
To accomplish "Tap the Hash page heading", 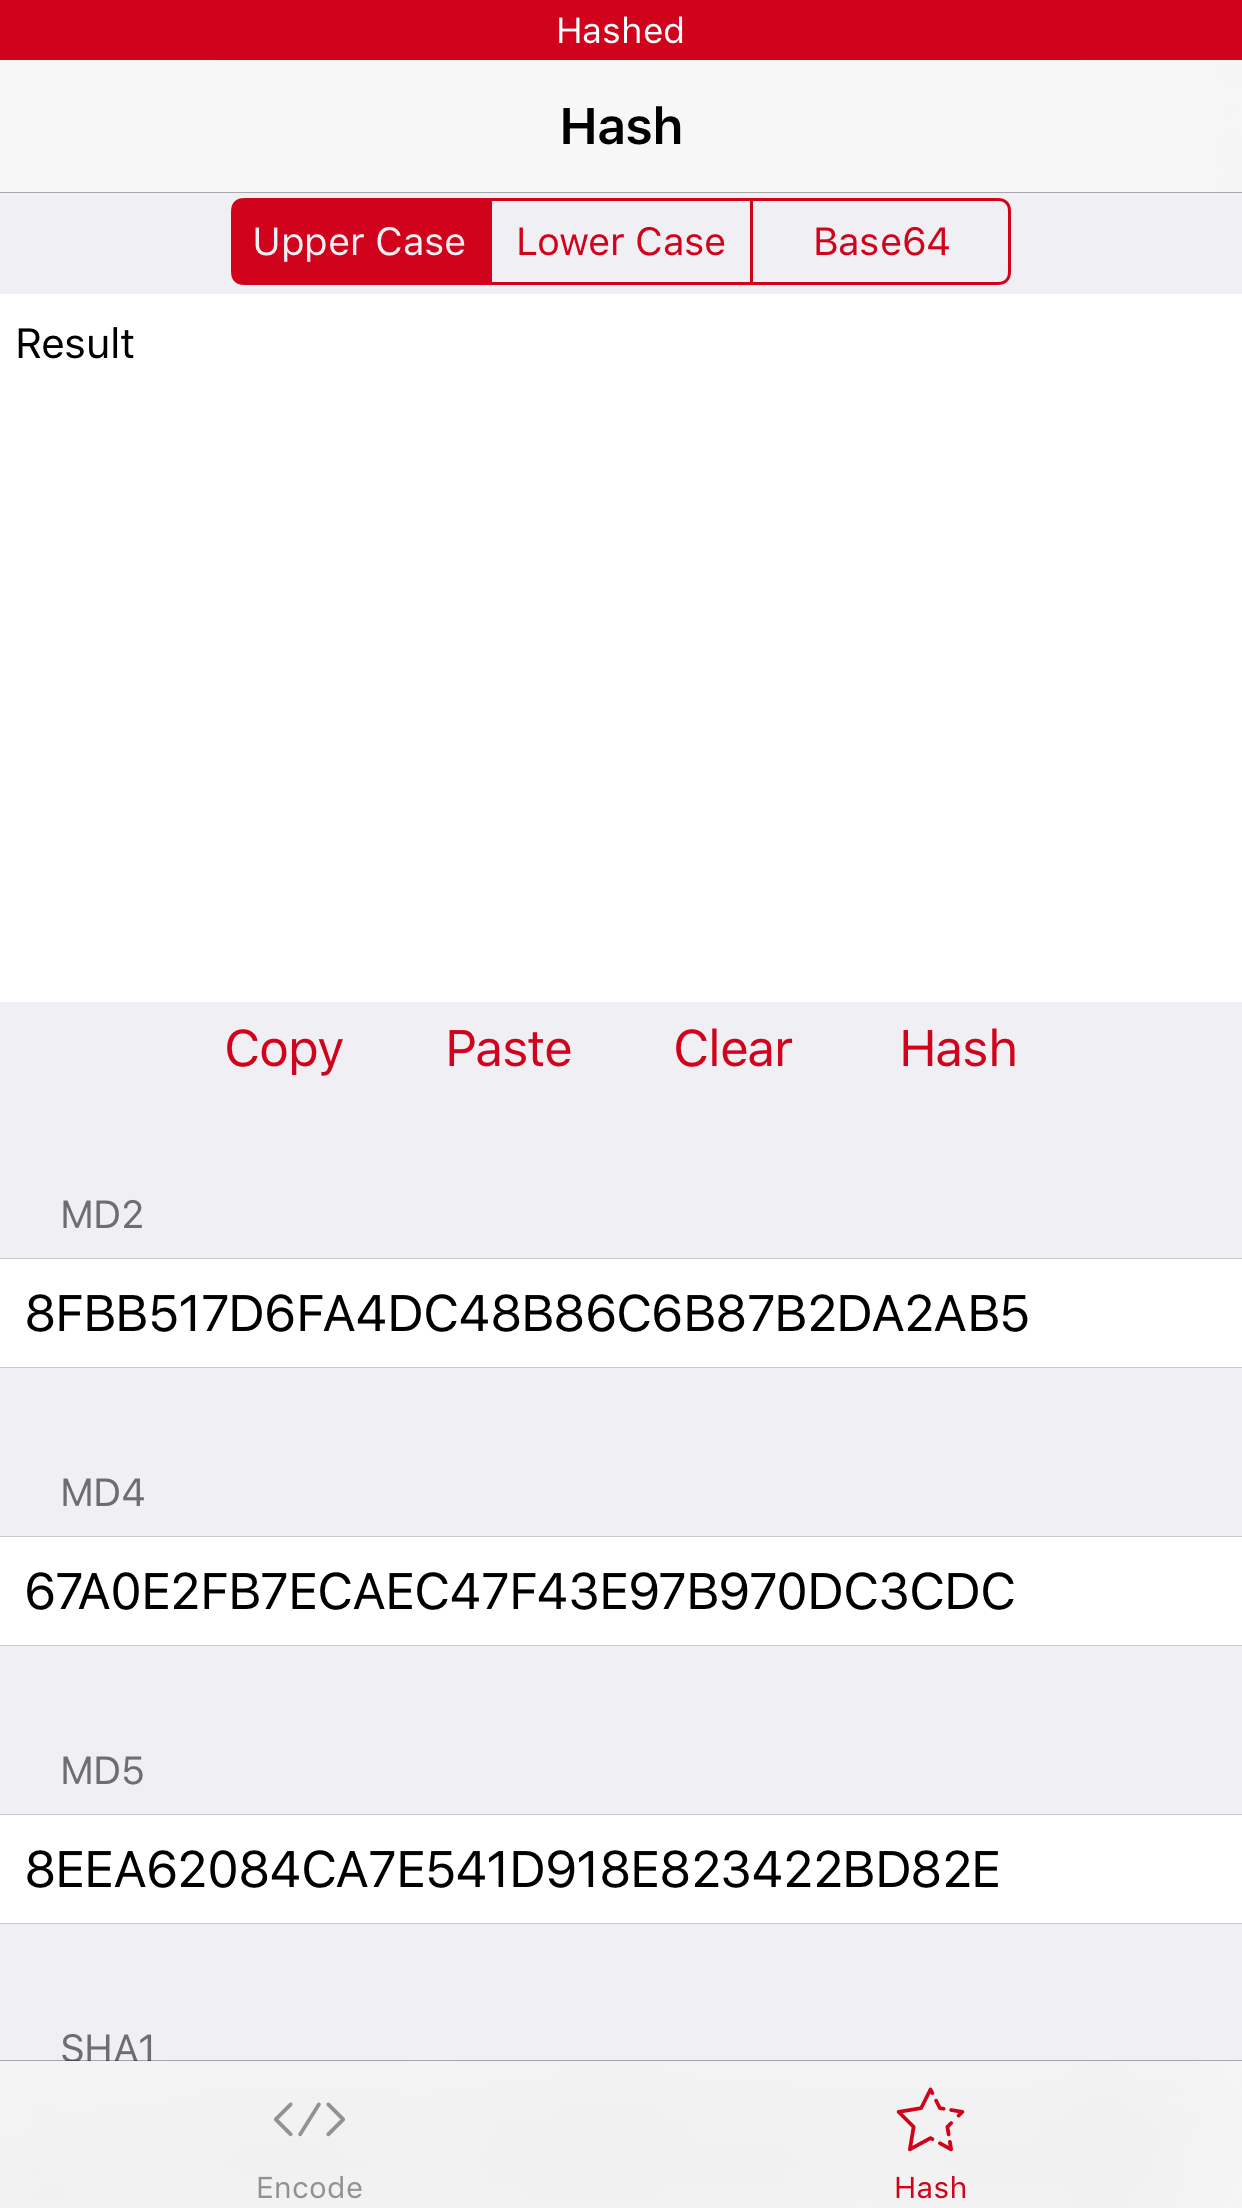I will (x=620, y=125).
